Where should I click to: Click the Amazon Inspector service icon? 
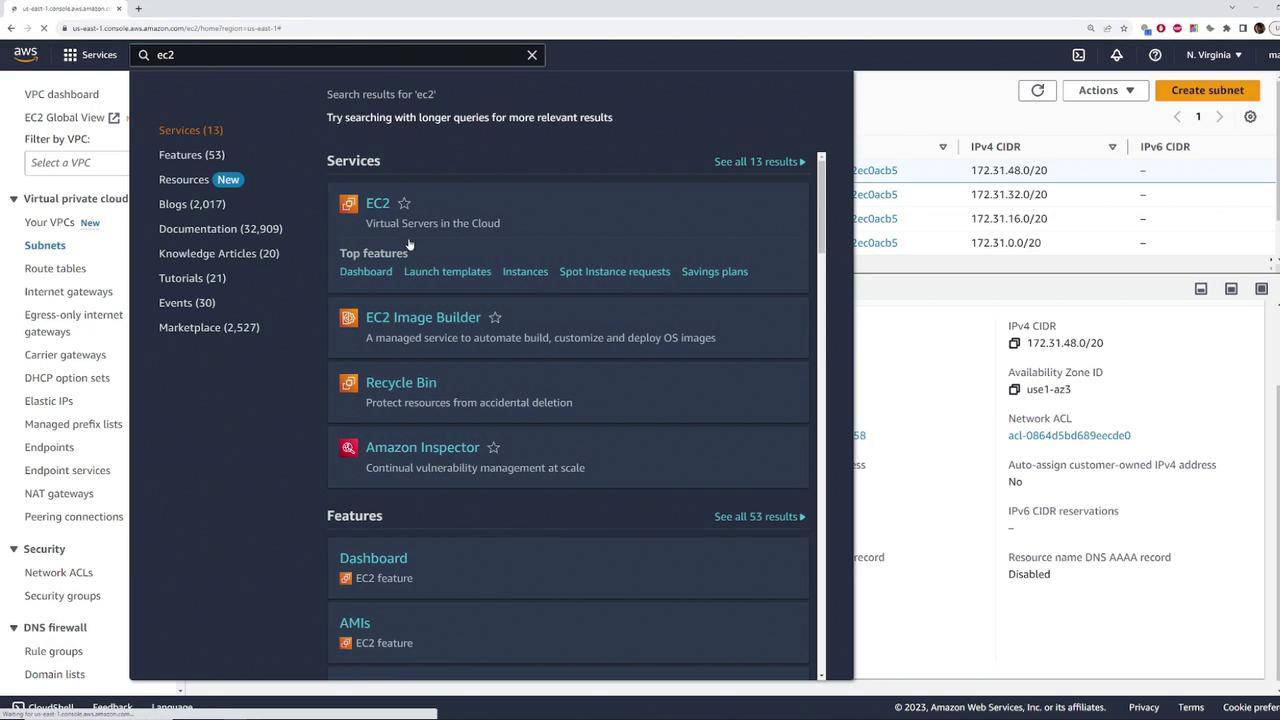[x=348, y=448]
